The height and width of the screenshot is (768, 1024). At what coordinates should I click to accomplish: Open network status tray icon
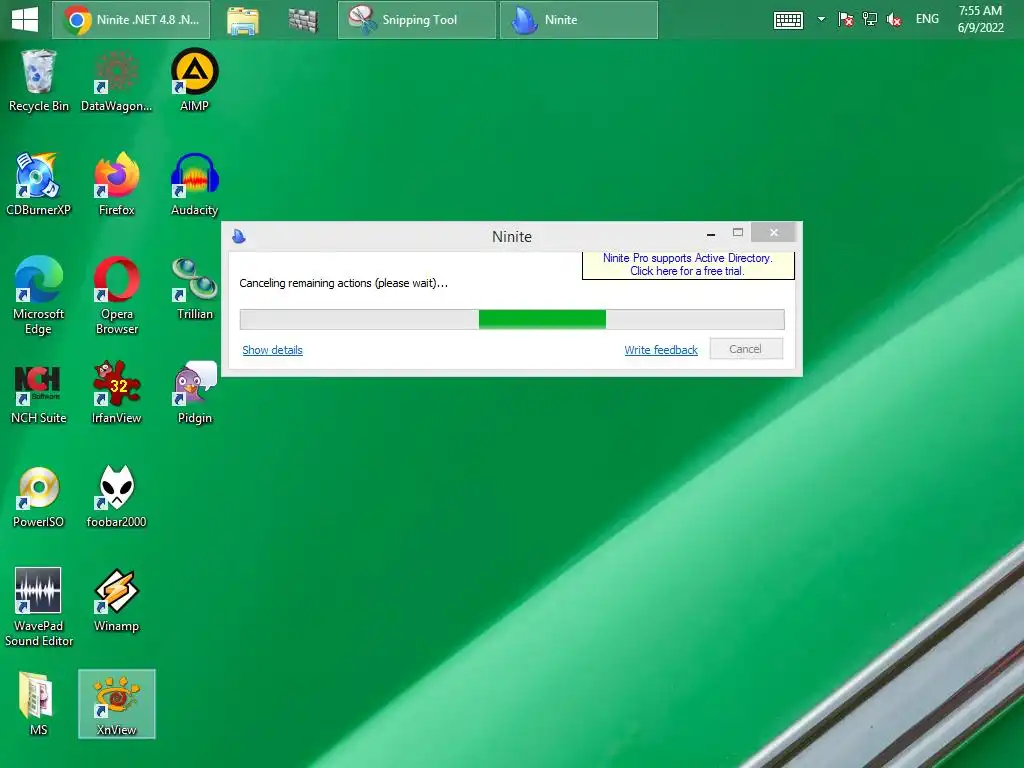[x=870, y=20]
